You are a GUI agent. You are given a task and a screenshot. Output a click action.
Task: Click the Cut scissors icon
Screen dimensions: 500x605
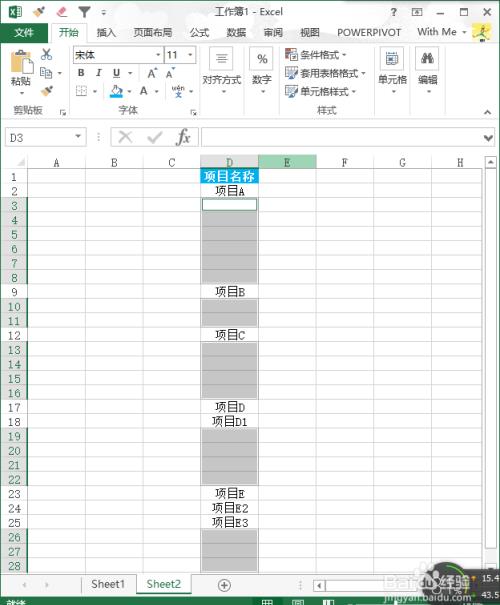[46, 54]
